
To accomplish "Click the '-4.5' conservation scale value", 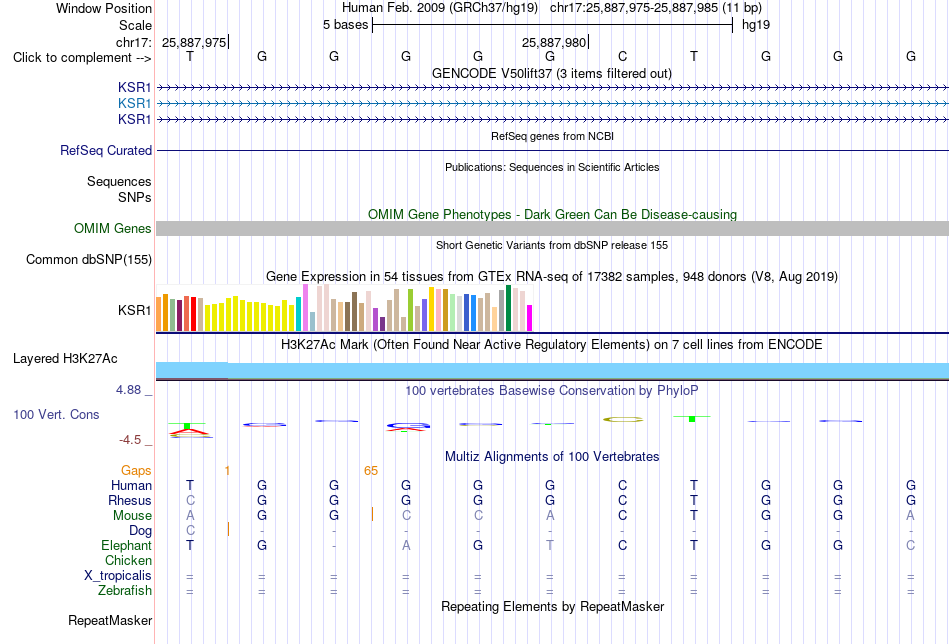I will point(130,440).
